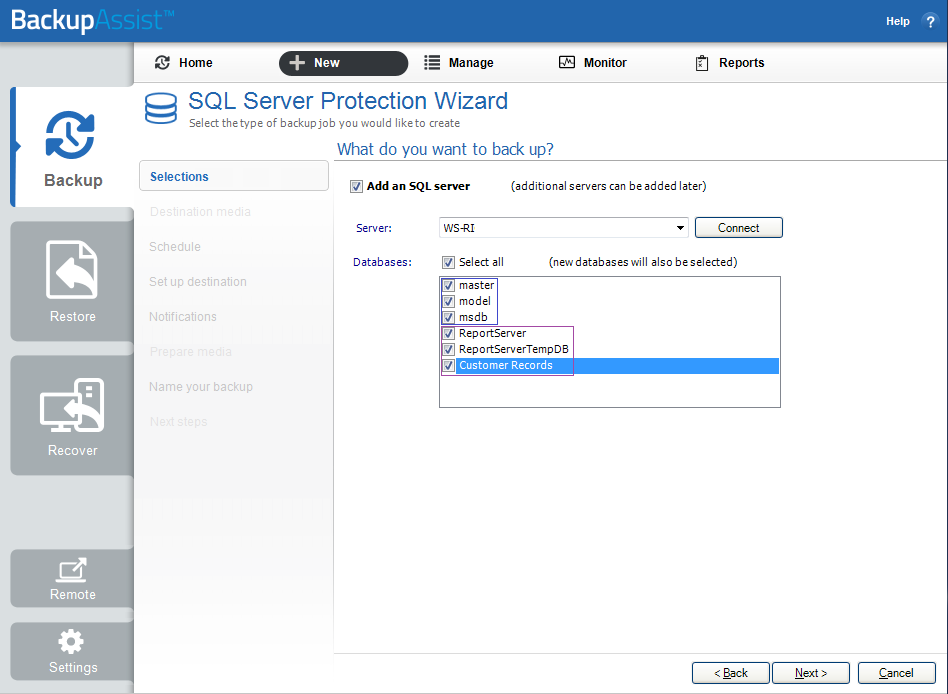948x694 pixels.
Task: Click the Destination media step
Action: pyautogui.click(x=200, y=212)
